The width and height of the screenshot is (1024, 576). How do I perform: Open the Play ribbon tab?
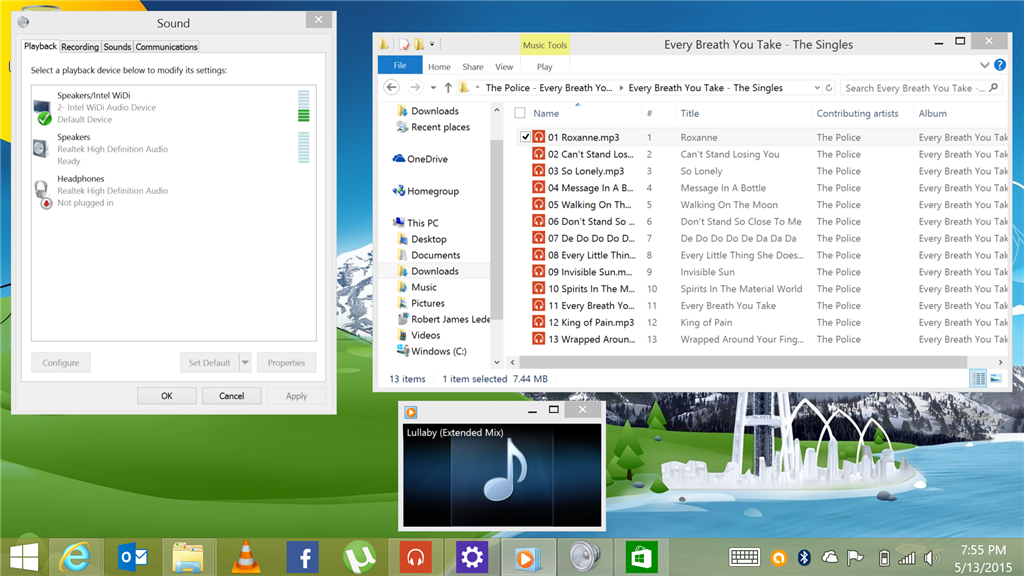point(545,67)
